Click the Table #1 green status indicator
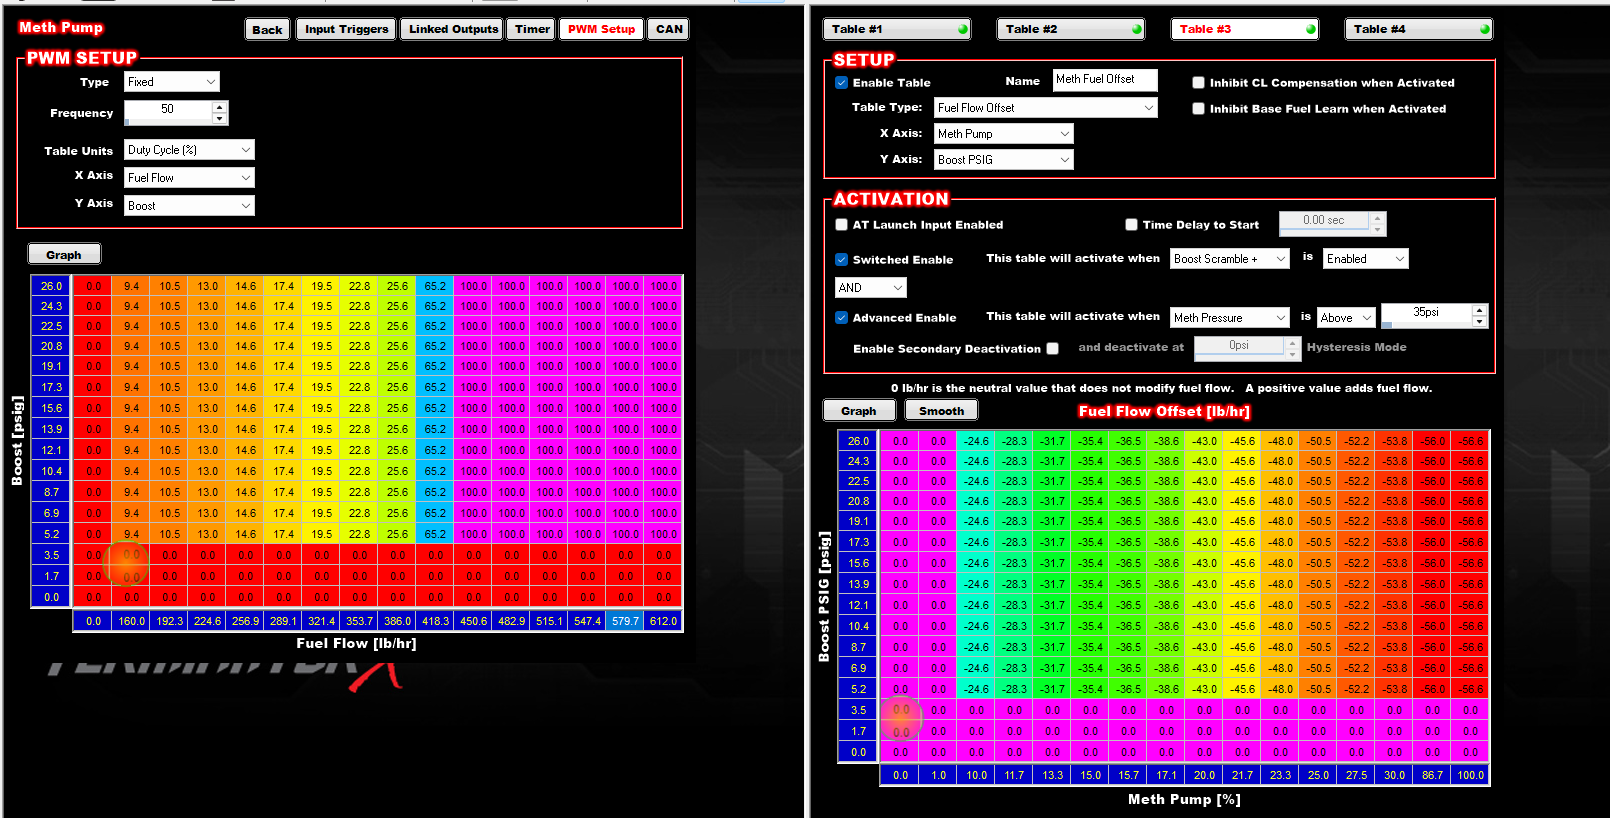 pos(962,30)
